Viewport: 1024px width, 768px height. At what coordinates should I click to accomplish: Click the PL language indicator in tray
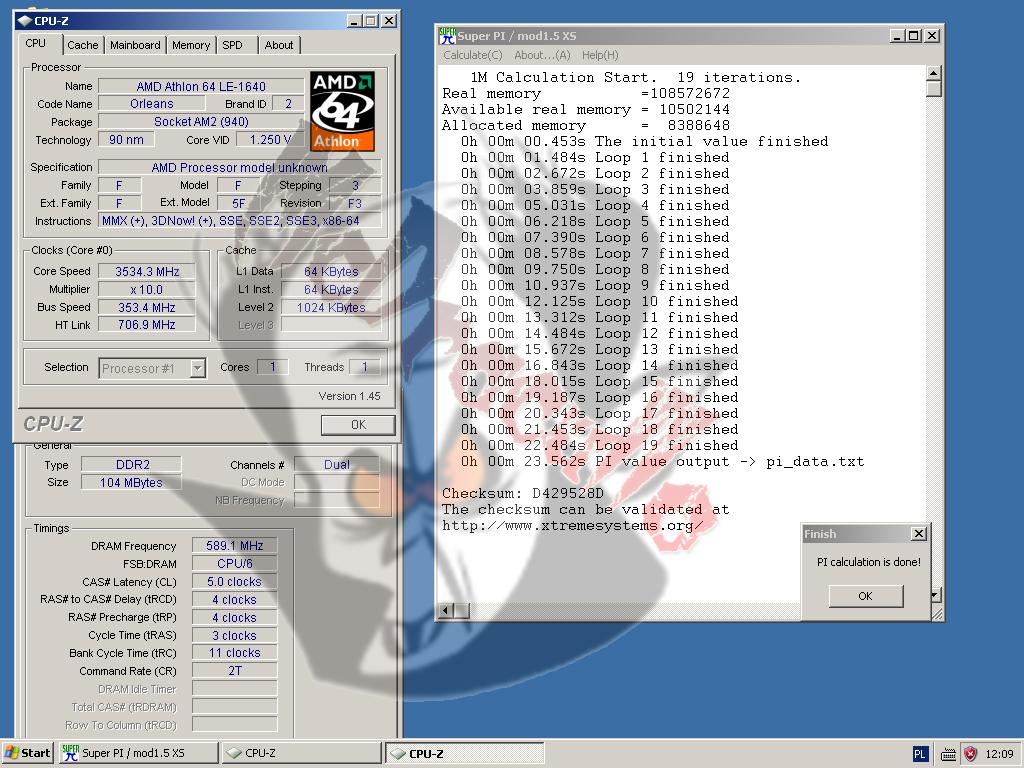pyautogui.click(x=920, y=754)
